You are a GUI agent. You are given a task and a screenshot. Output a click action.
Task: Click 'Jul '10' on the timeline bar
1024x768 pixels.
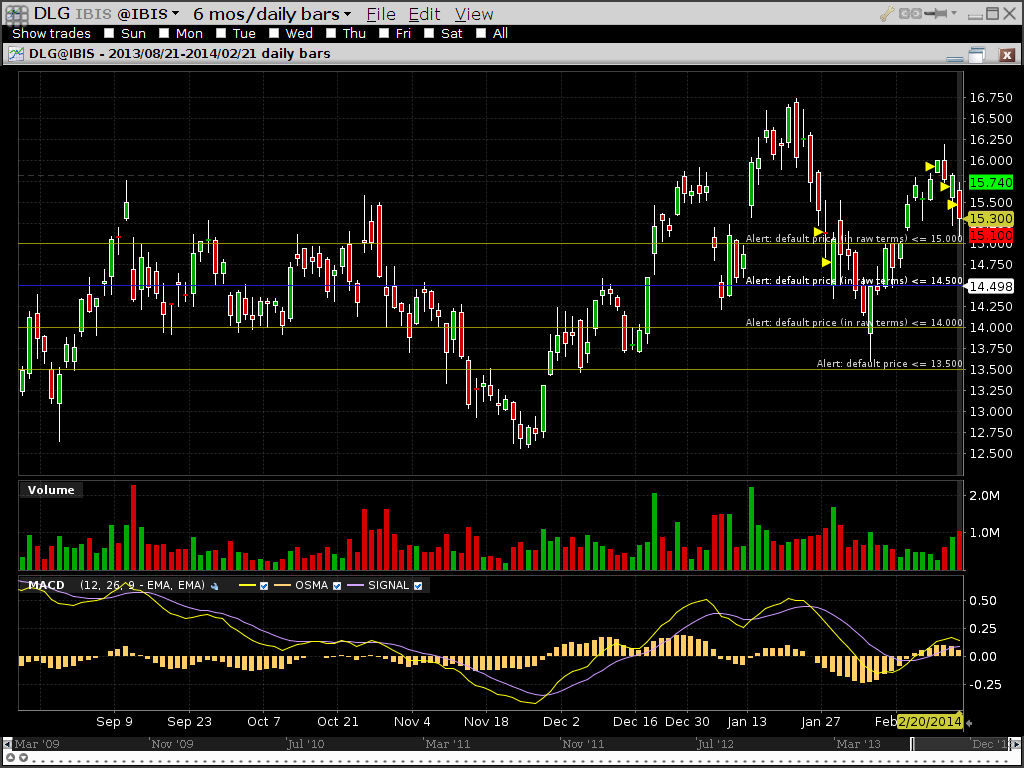click(x=306, y=744)
